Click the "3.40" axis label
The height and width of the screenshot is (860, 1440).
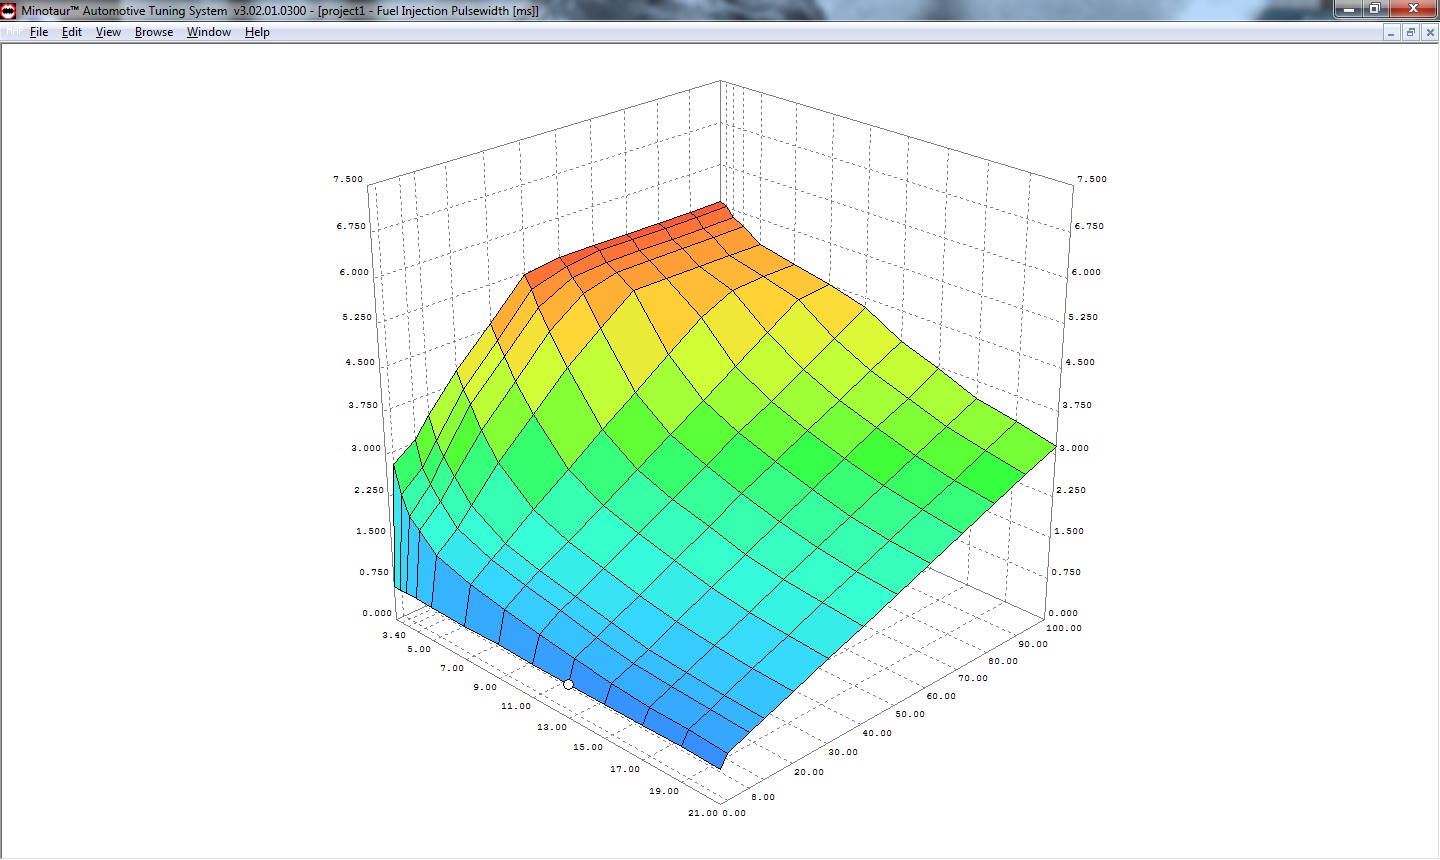pyautogui.click(x=393, y=635)
